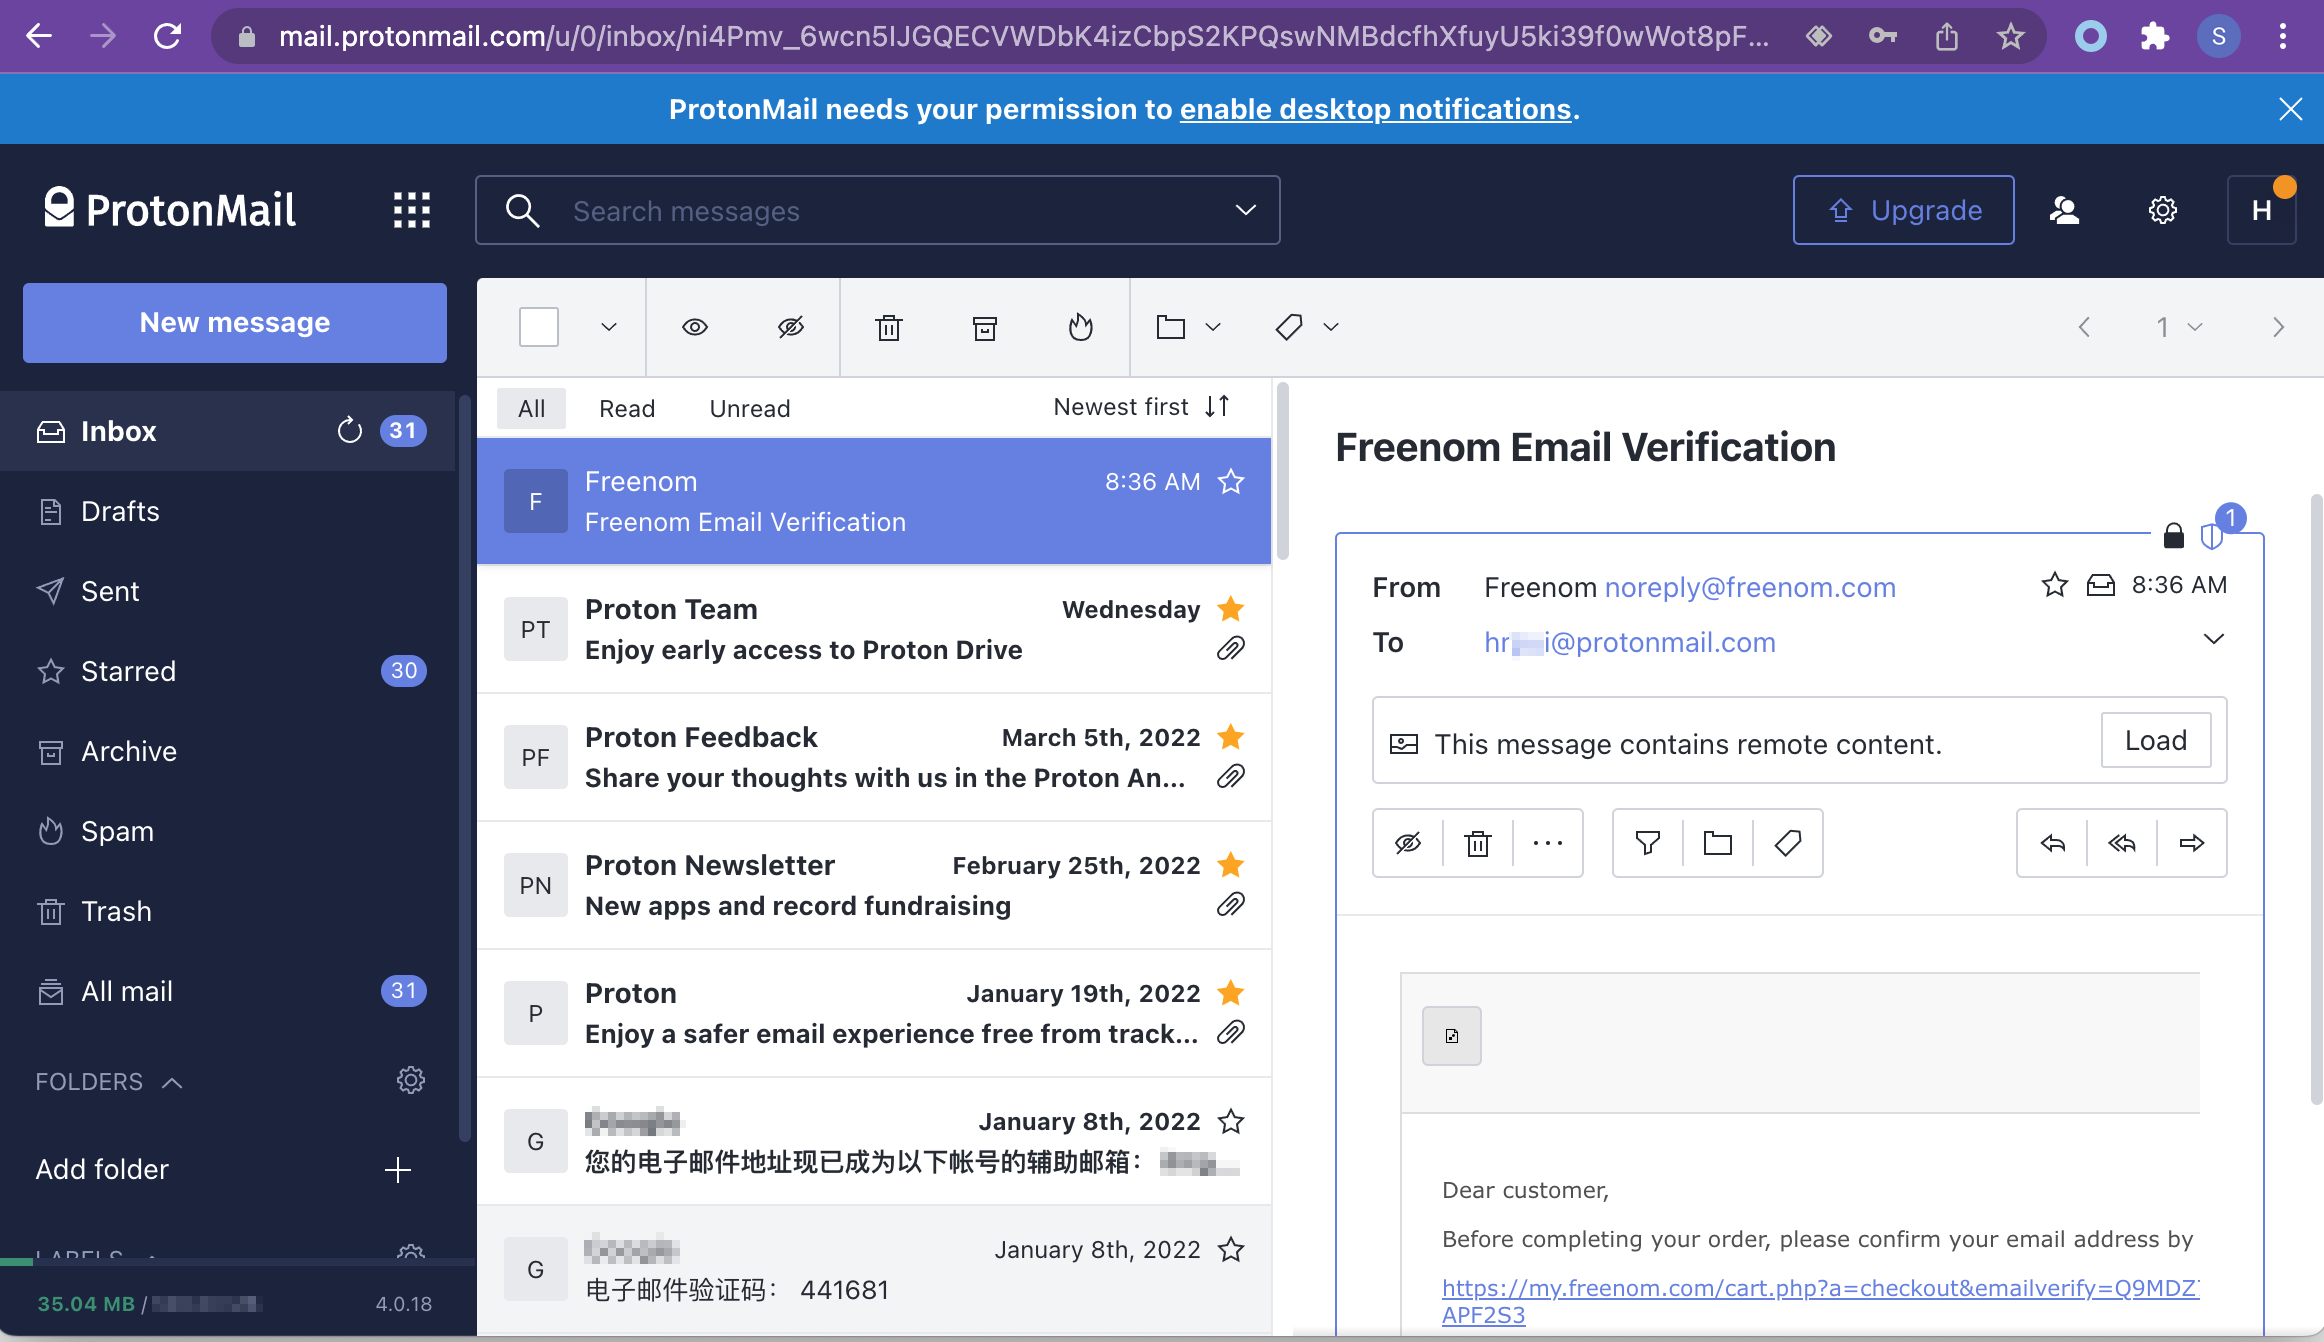Go to previous page arrow
Screen dimensions: 2324x1342
(x=2084, y=327)
